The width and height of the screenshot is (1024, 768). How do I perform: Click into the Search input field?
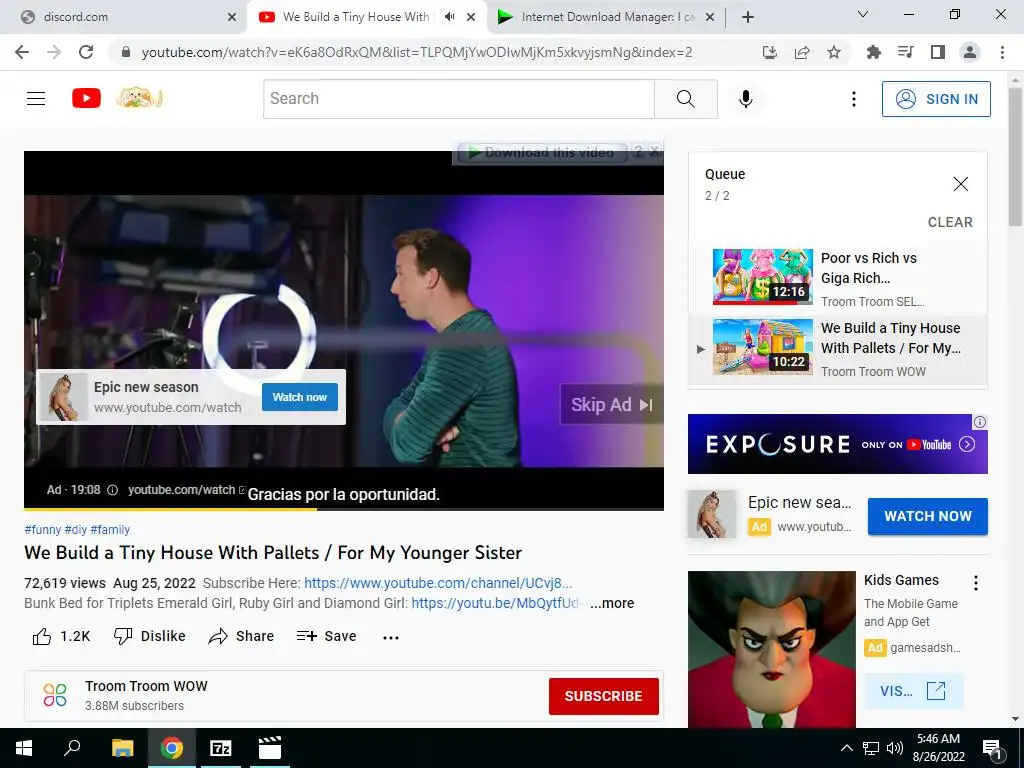tap(458, 99)
